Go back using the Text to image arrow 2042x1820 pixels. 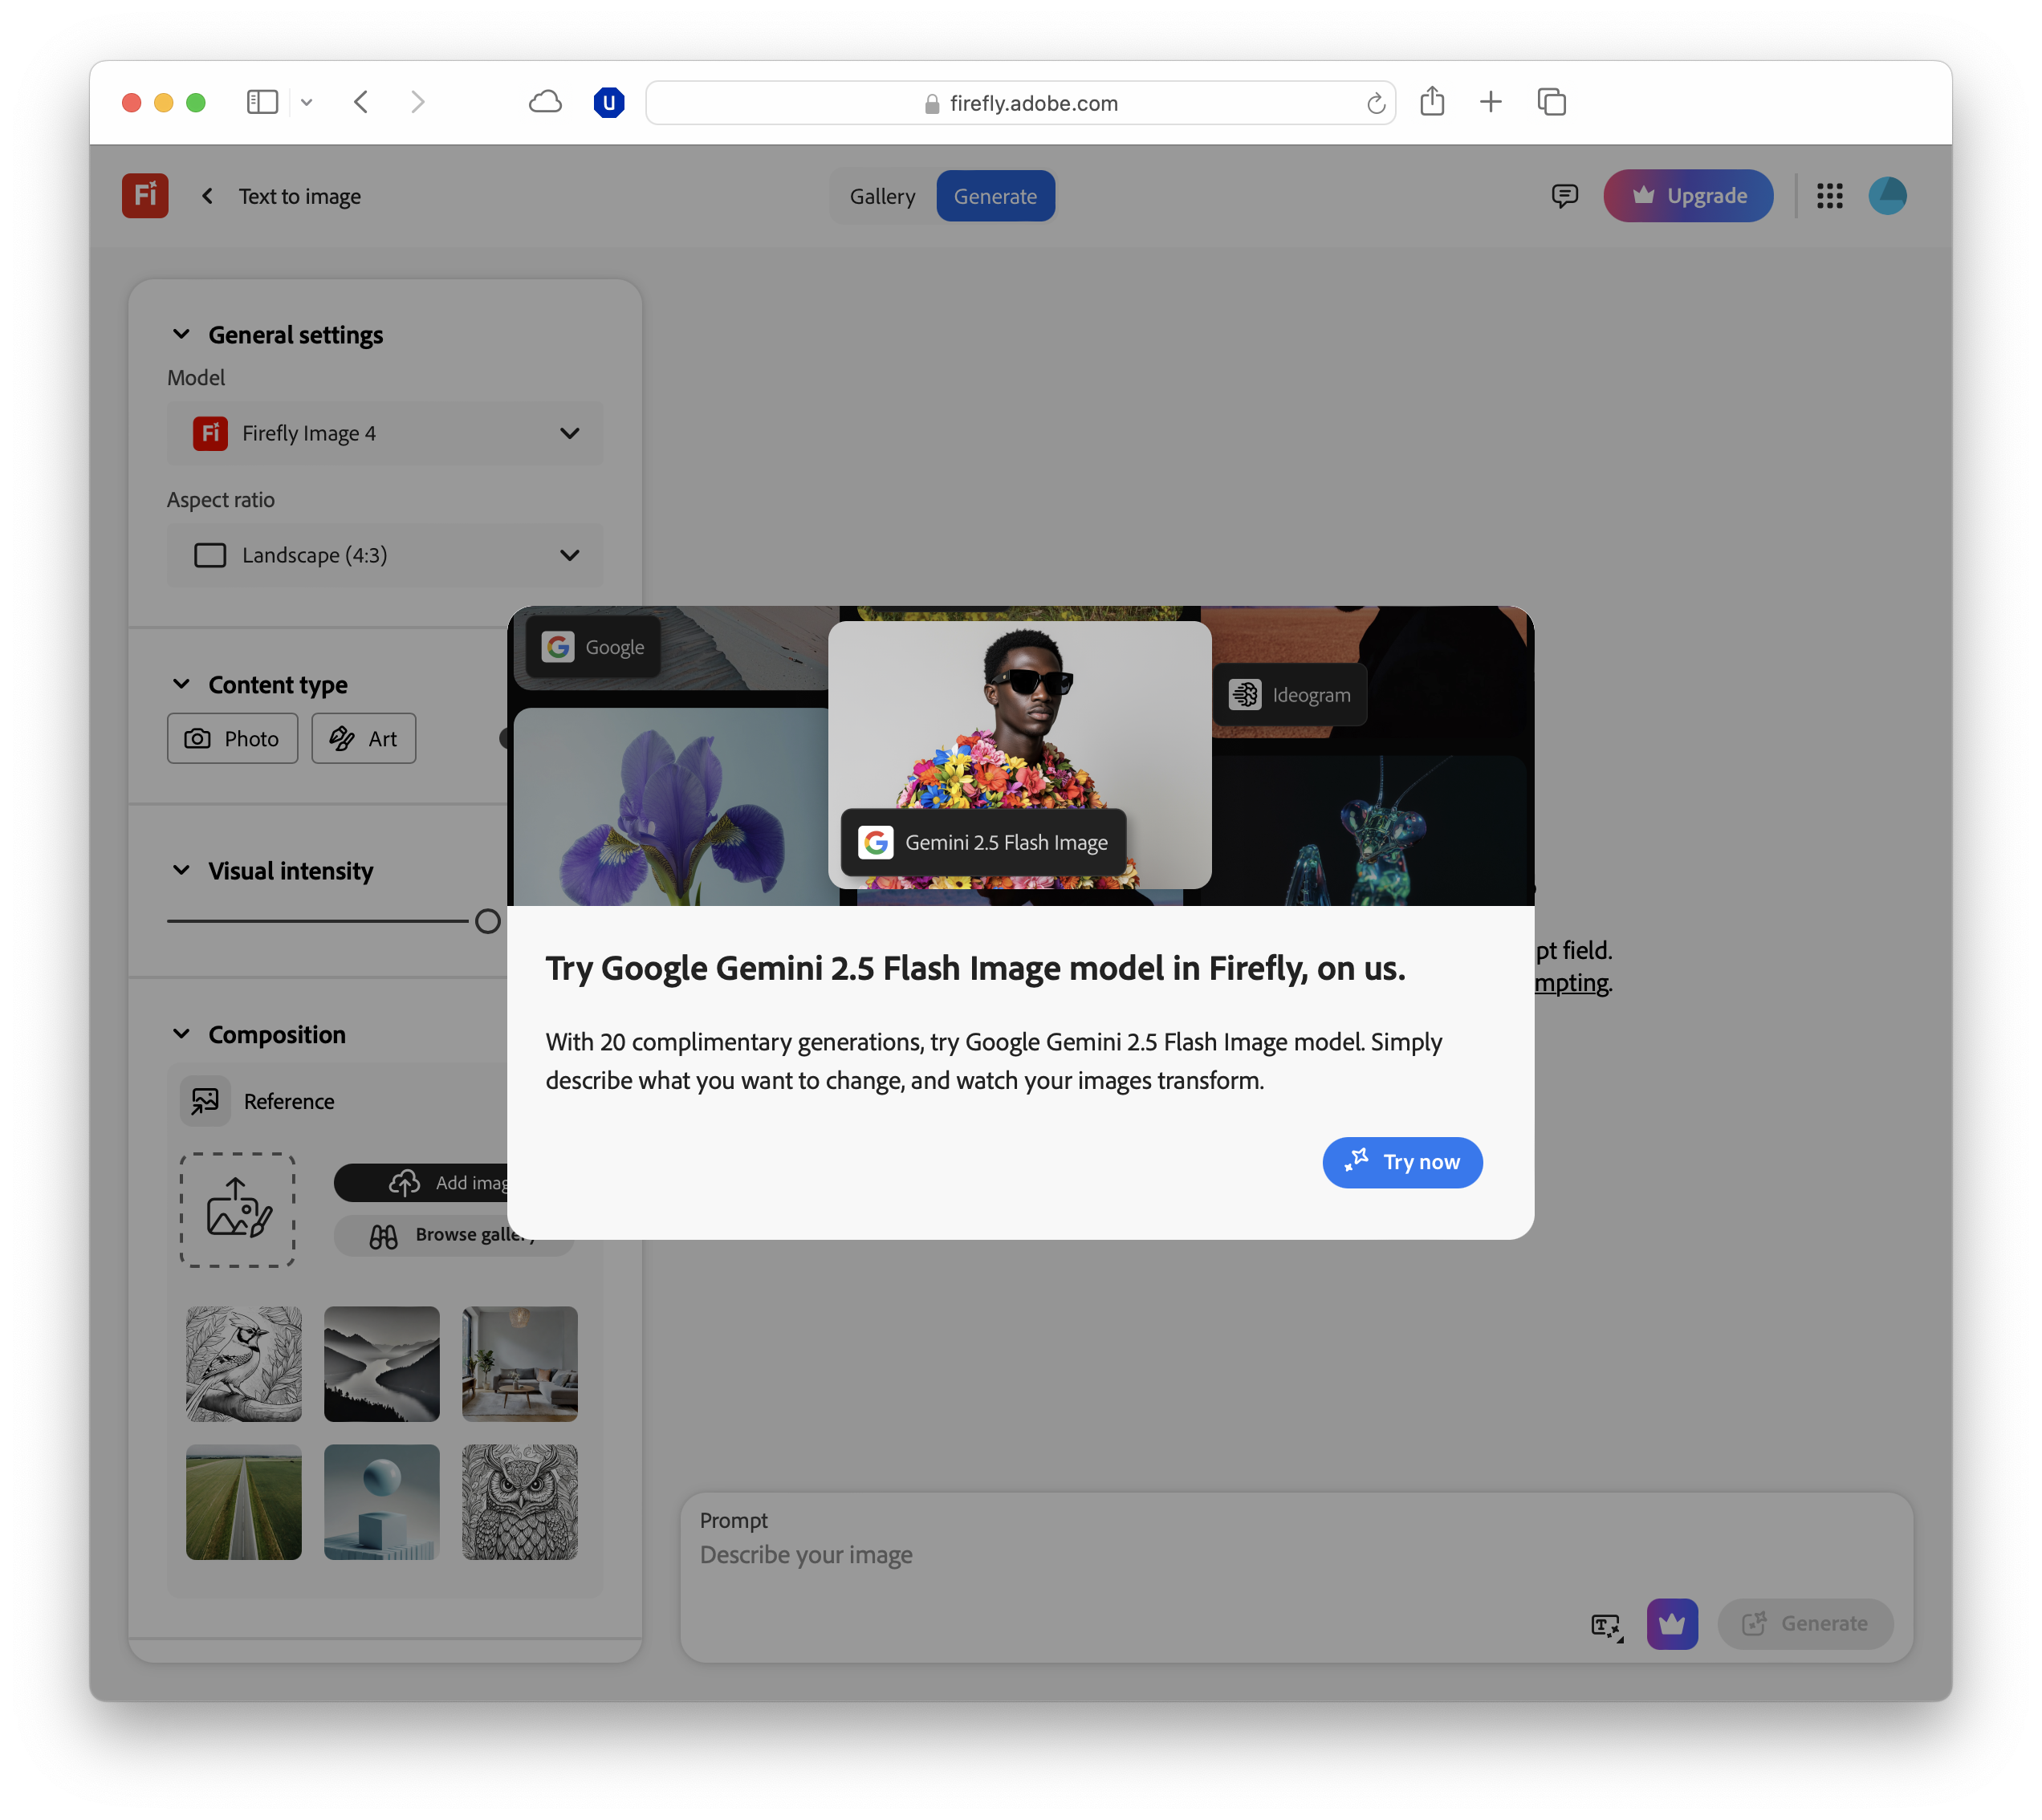(207, 196)
